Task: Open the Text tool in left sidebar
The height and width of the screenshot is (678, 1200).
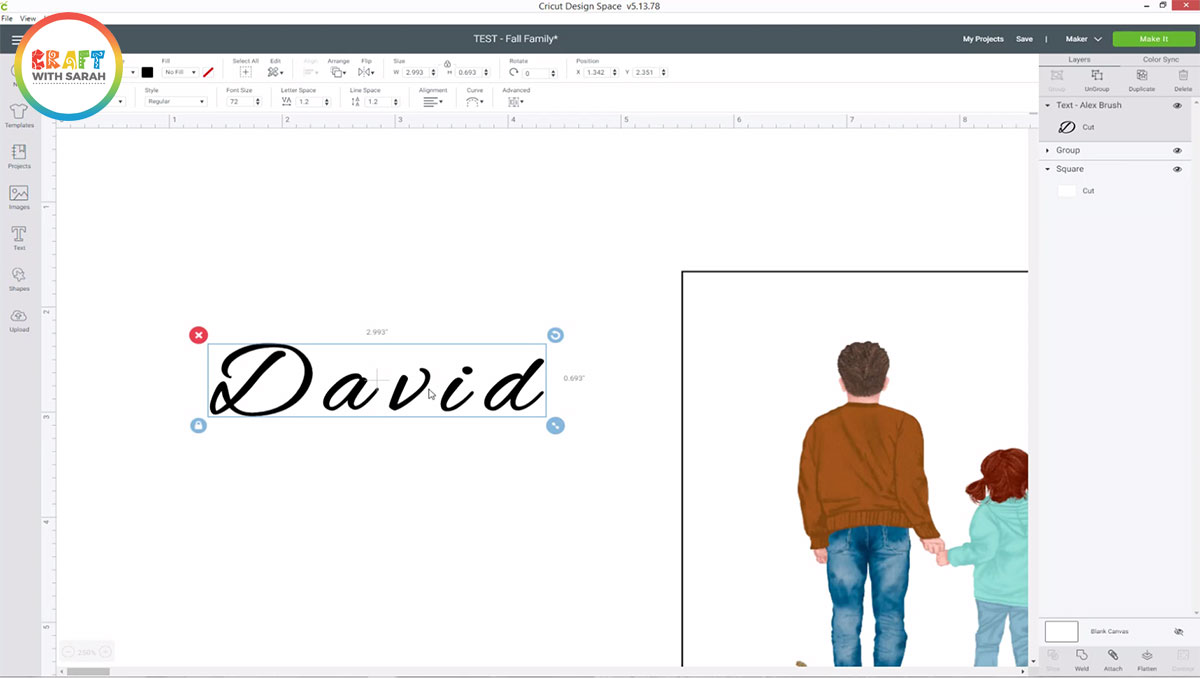Action: (18, 237)
